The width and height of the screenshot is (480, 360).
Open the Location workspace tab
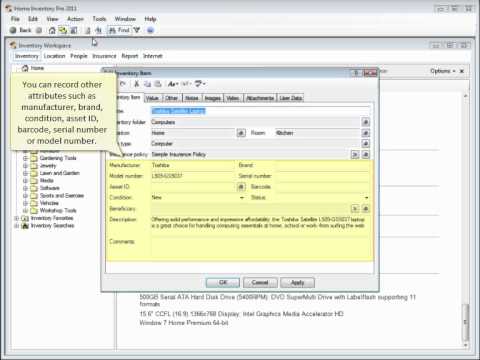(x=54, y=56)
